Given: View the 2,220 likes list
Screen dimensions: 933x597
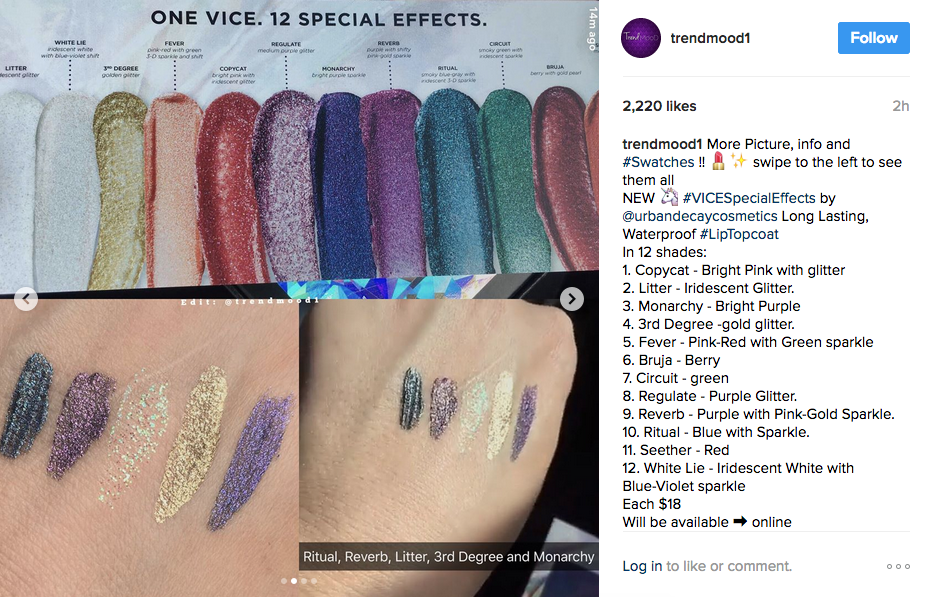Looking at the screenshot, I should (659, 106).
